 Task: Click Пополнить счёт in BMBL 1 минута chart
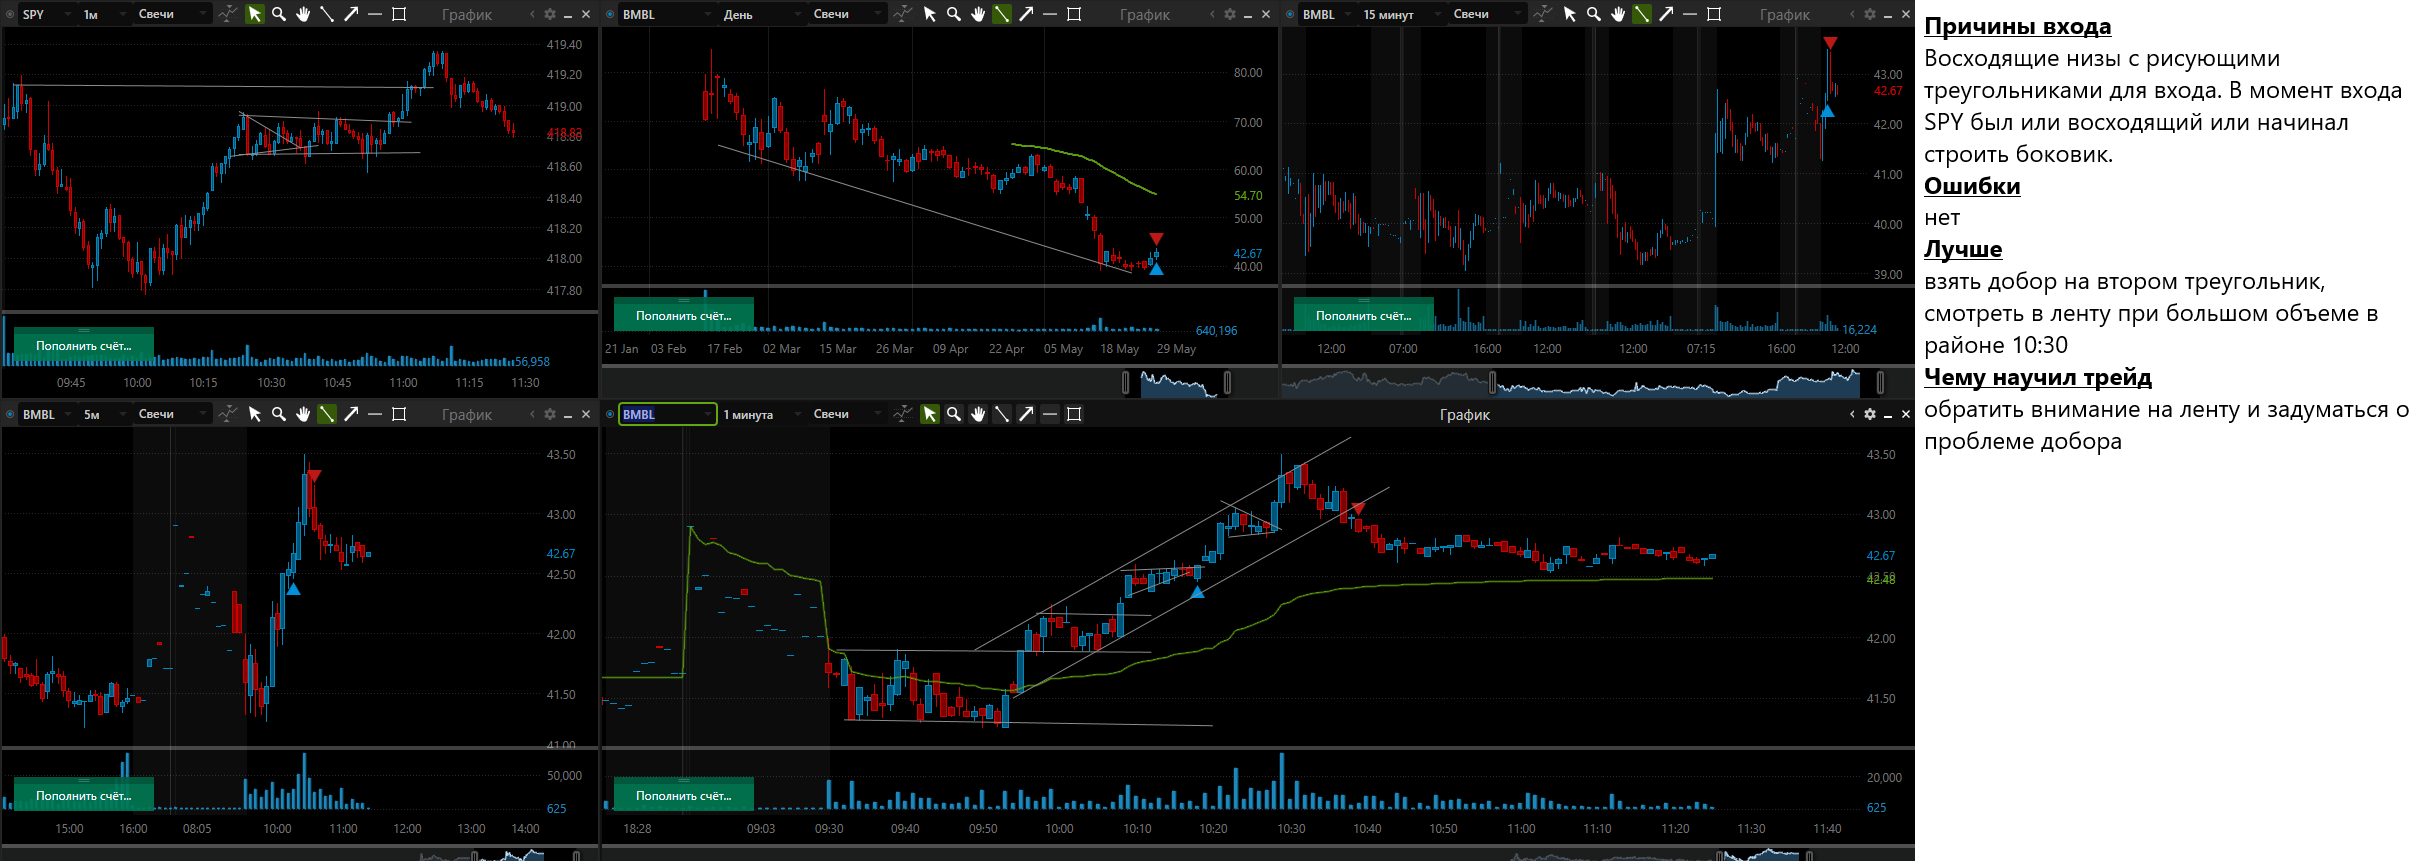click(x=683, y=795)
